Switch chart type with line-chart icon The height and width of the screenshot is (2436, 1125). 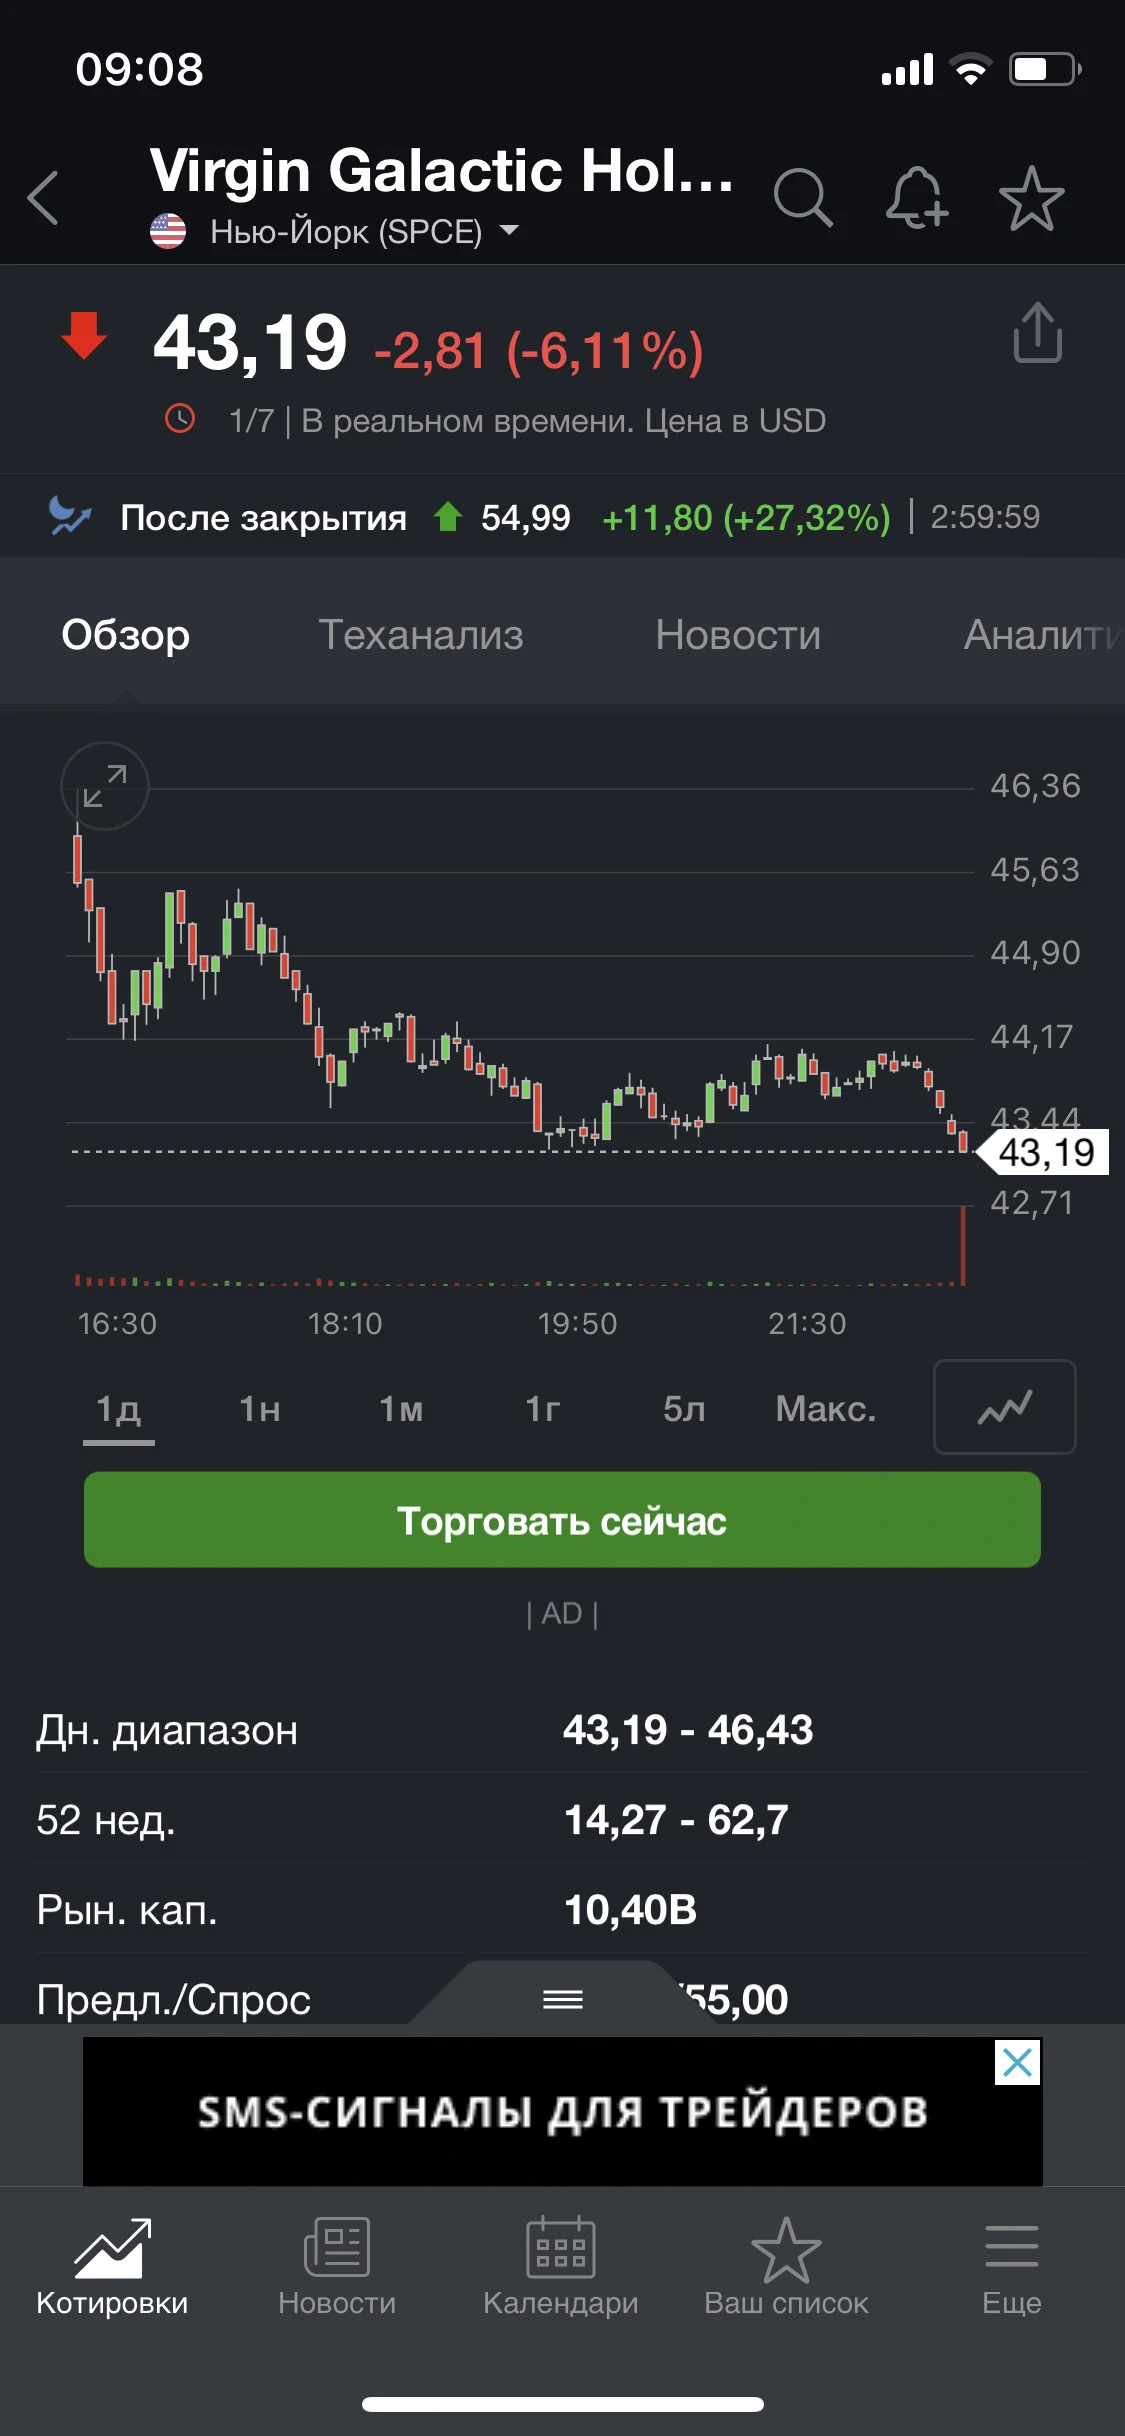(x=1004, y=1406)
